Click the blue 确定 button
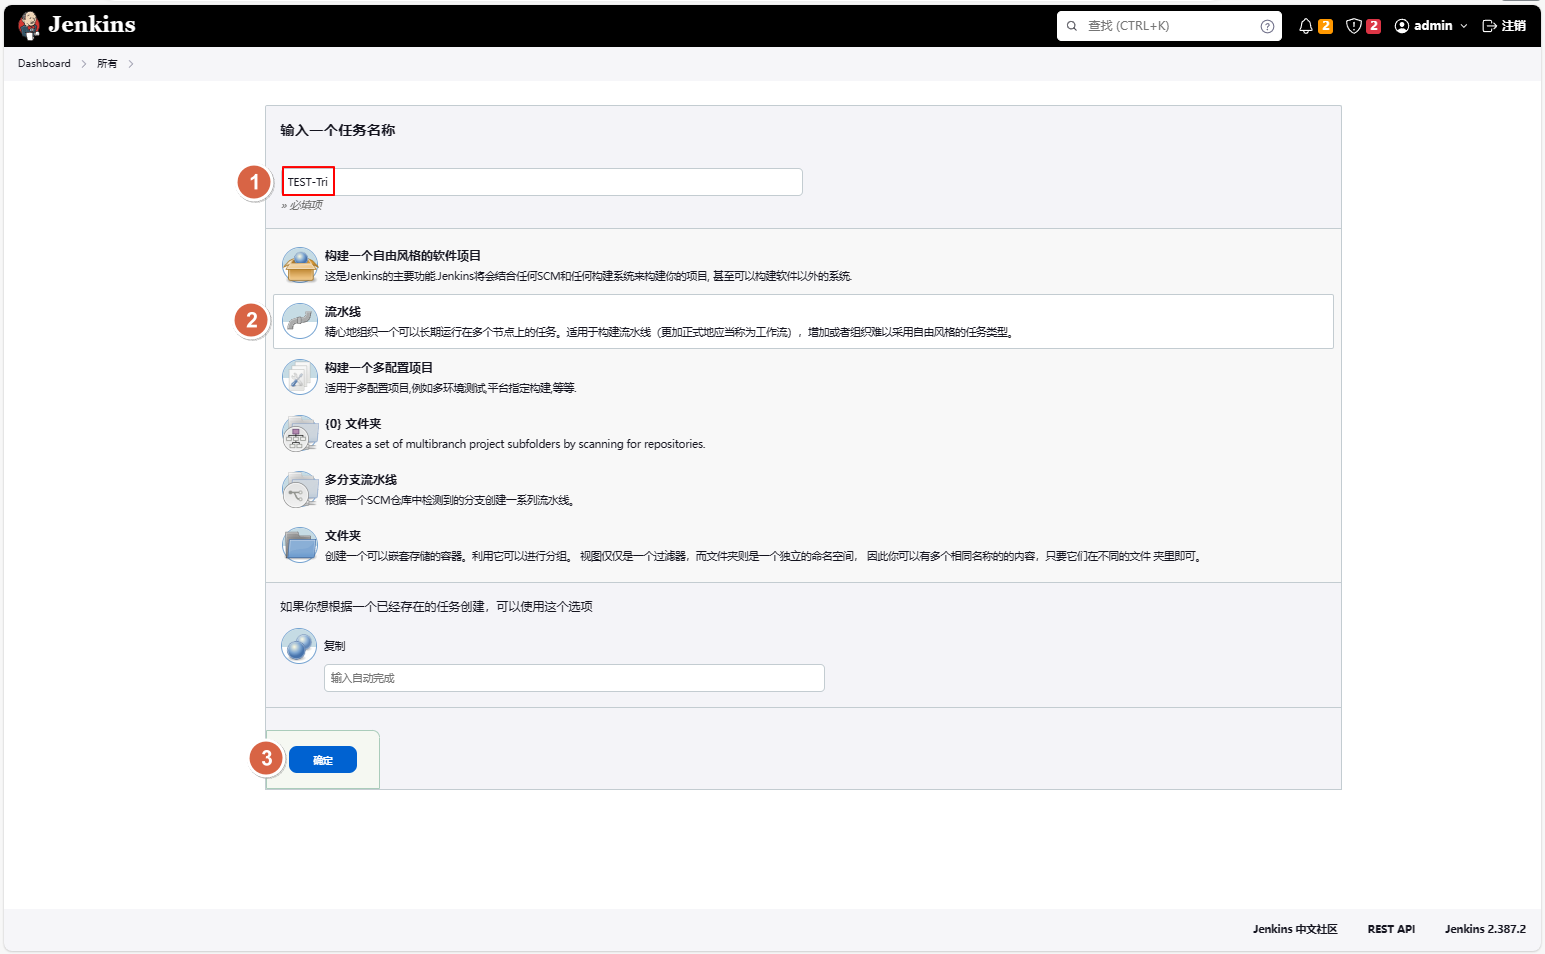The width and height of the screenshot is (1545, 954). (323, 760)
